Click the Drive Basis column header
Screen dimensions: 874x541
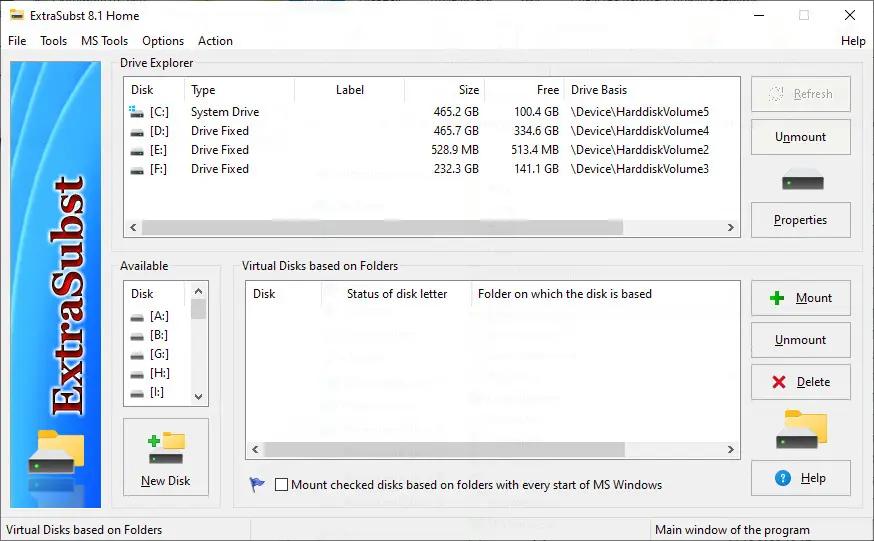(x=599, y=90)
